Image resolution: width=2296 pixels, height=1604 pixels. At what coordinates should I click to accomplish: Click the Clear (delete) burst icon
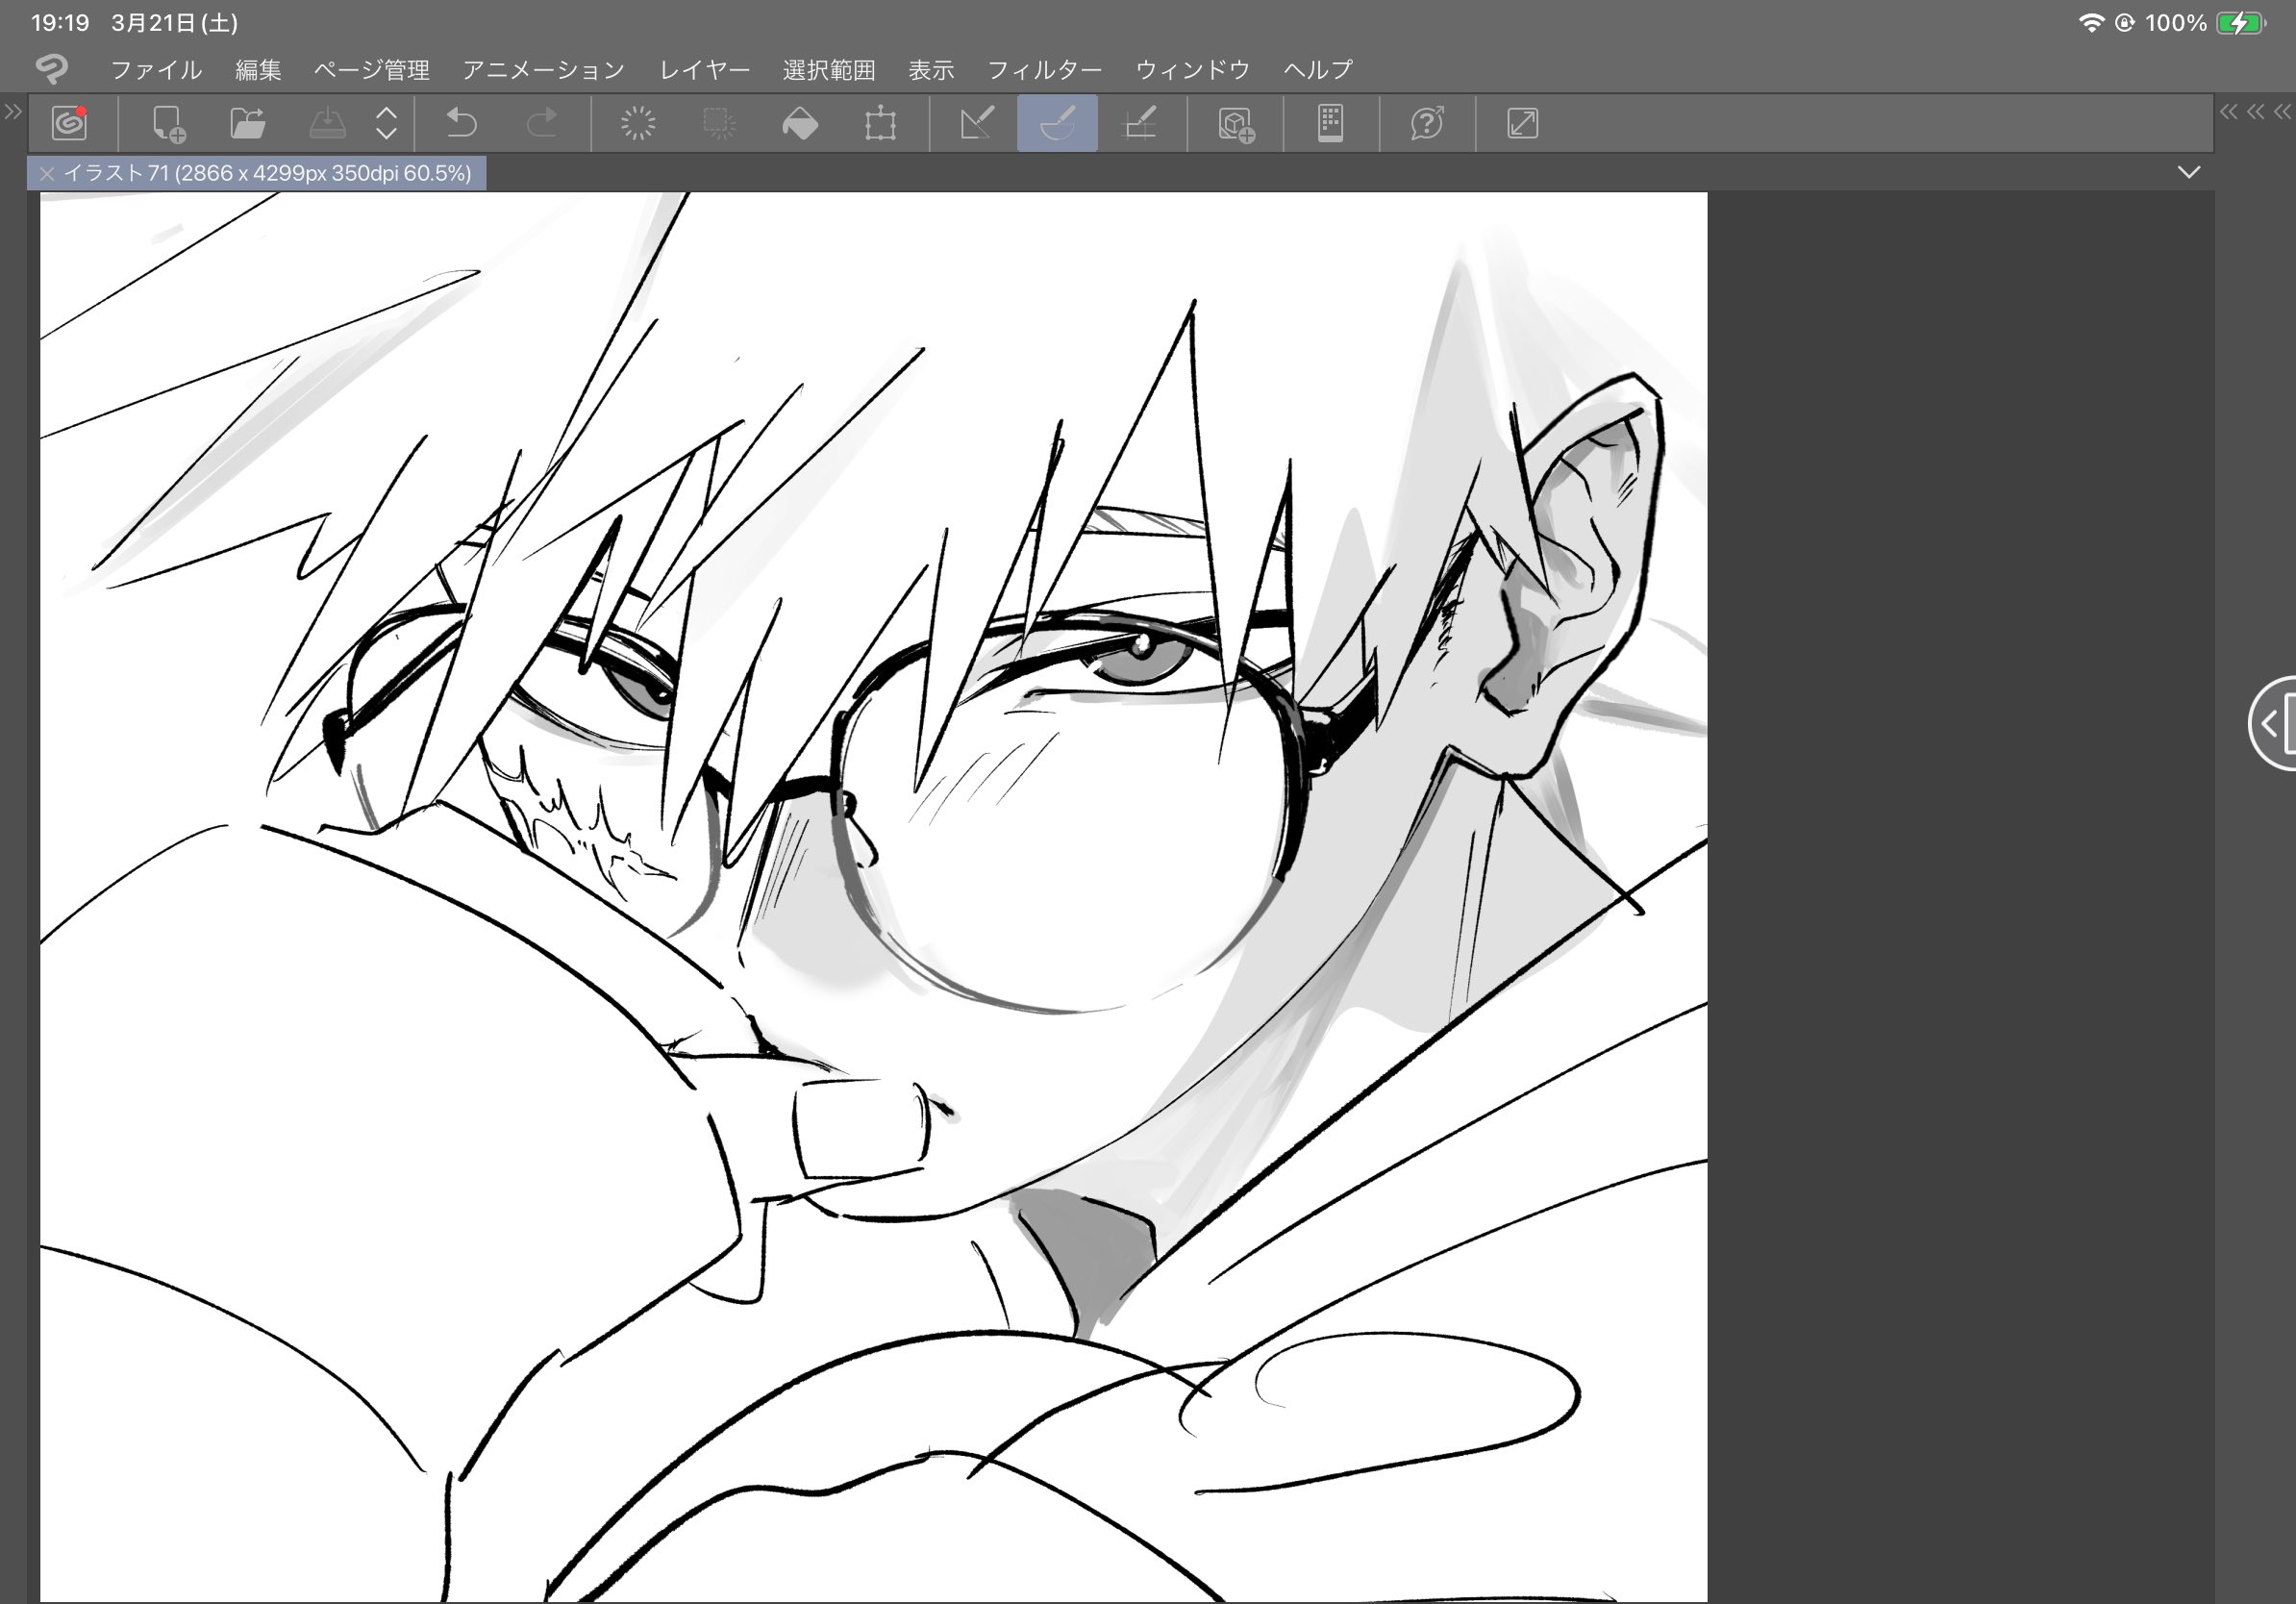coord(637,123)
